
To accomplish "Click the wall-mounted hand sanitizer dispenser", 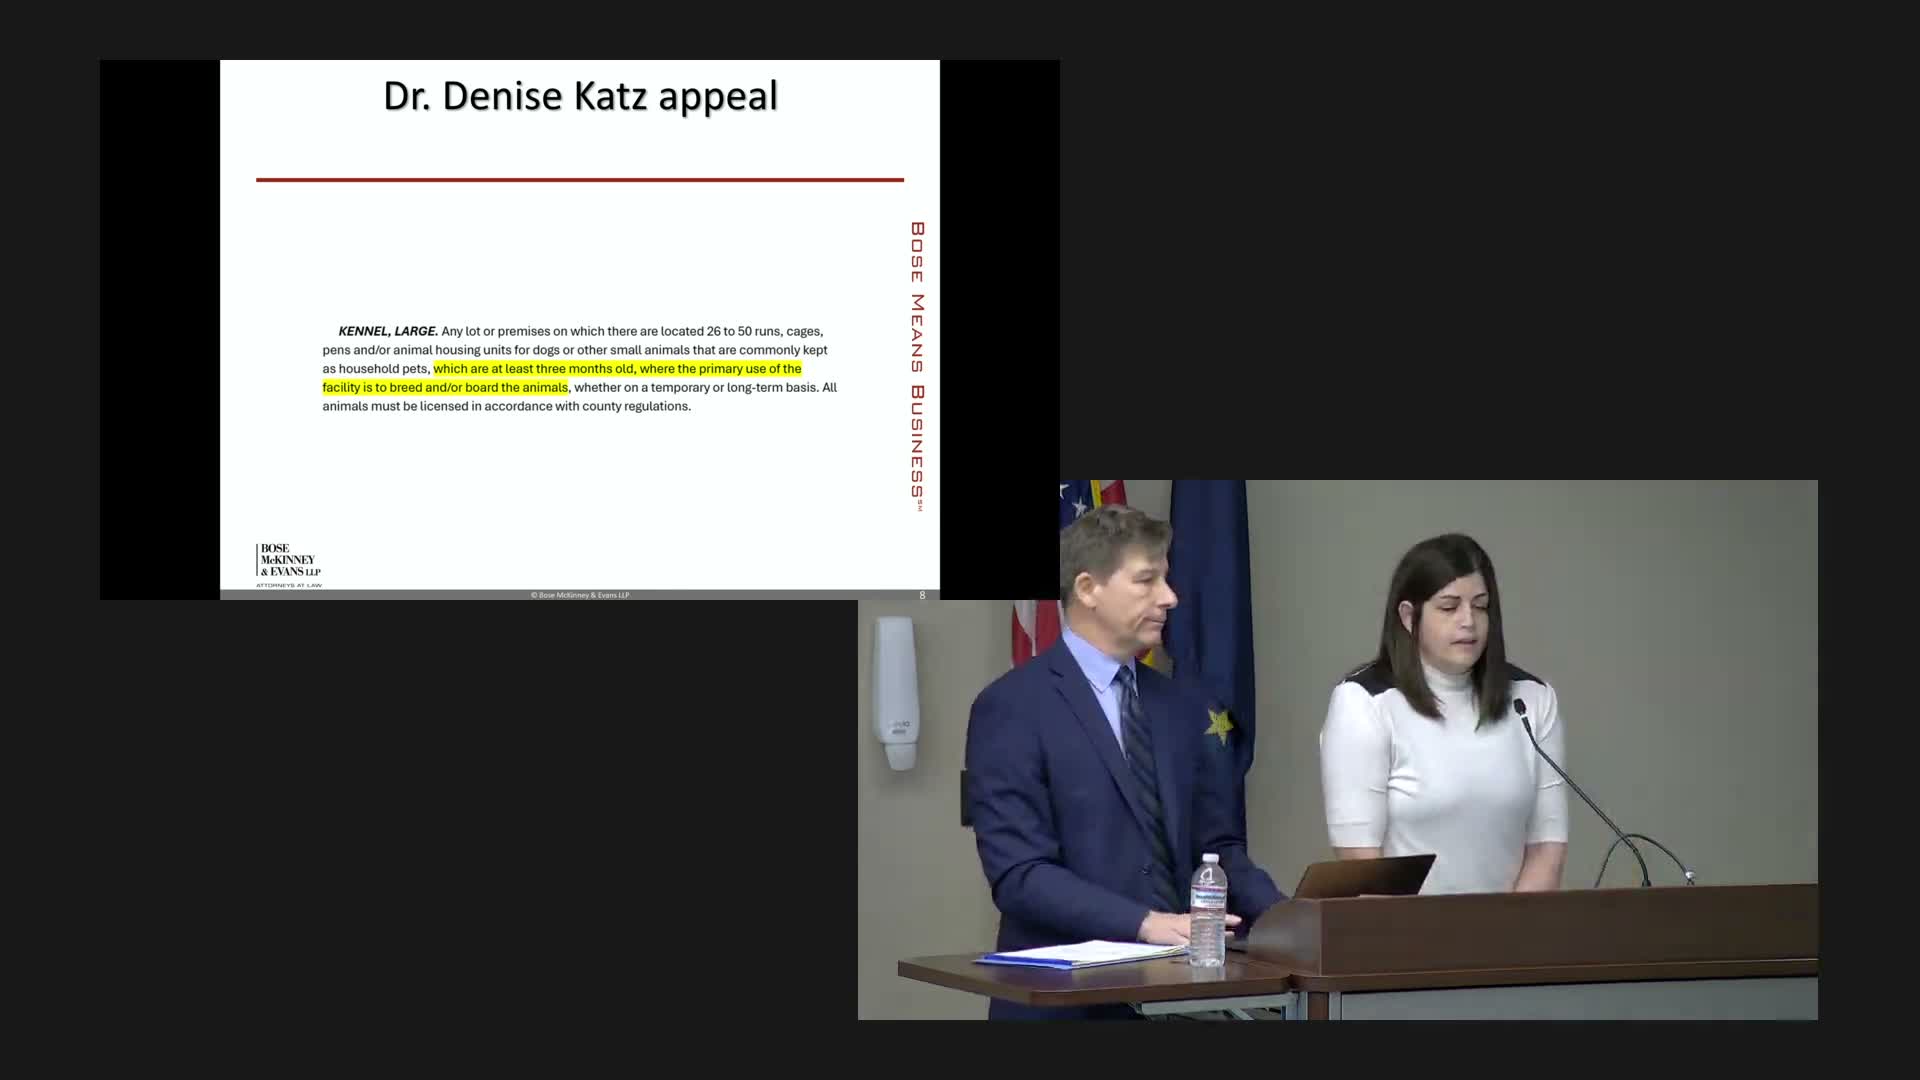I will 895,692.
